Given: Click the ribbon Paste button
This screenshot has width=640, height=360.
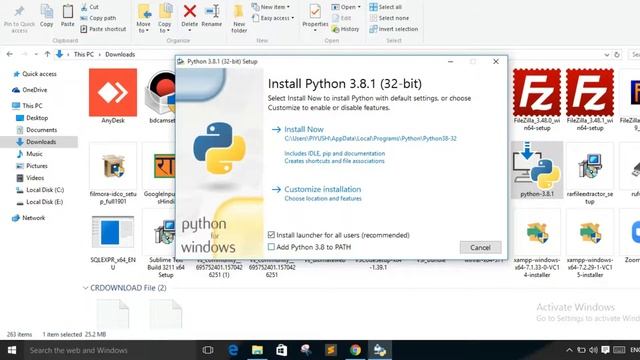Looking at the screenshot, I should tap(68, 16).
